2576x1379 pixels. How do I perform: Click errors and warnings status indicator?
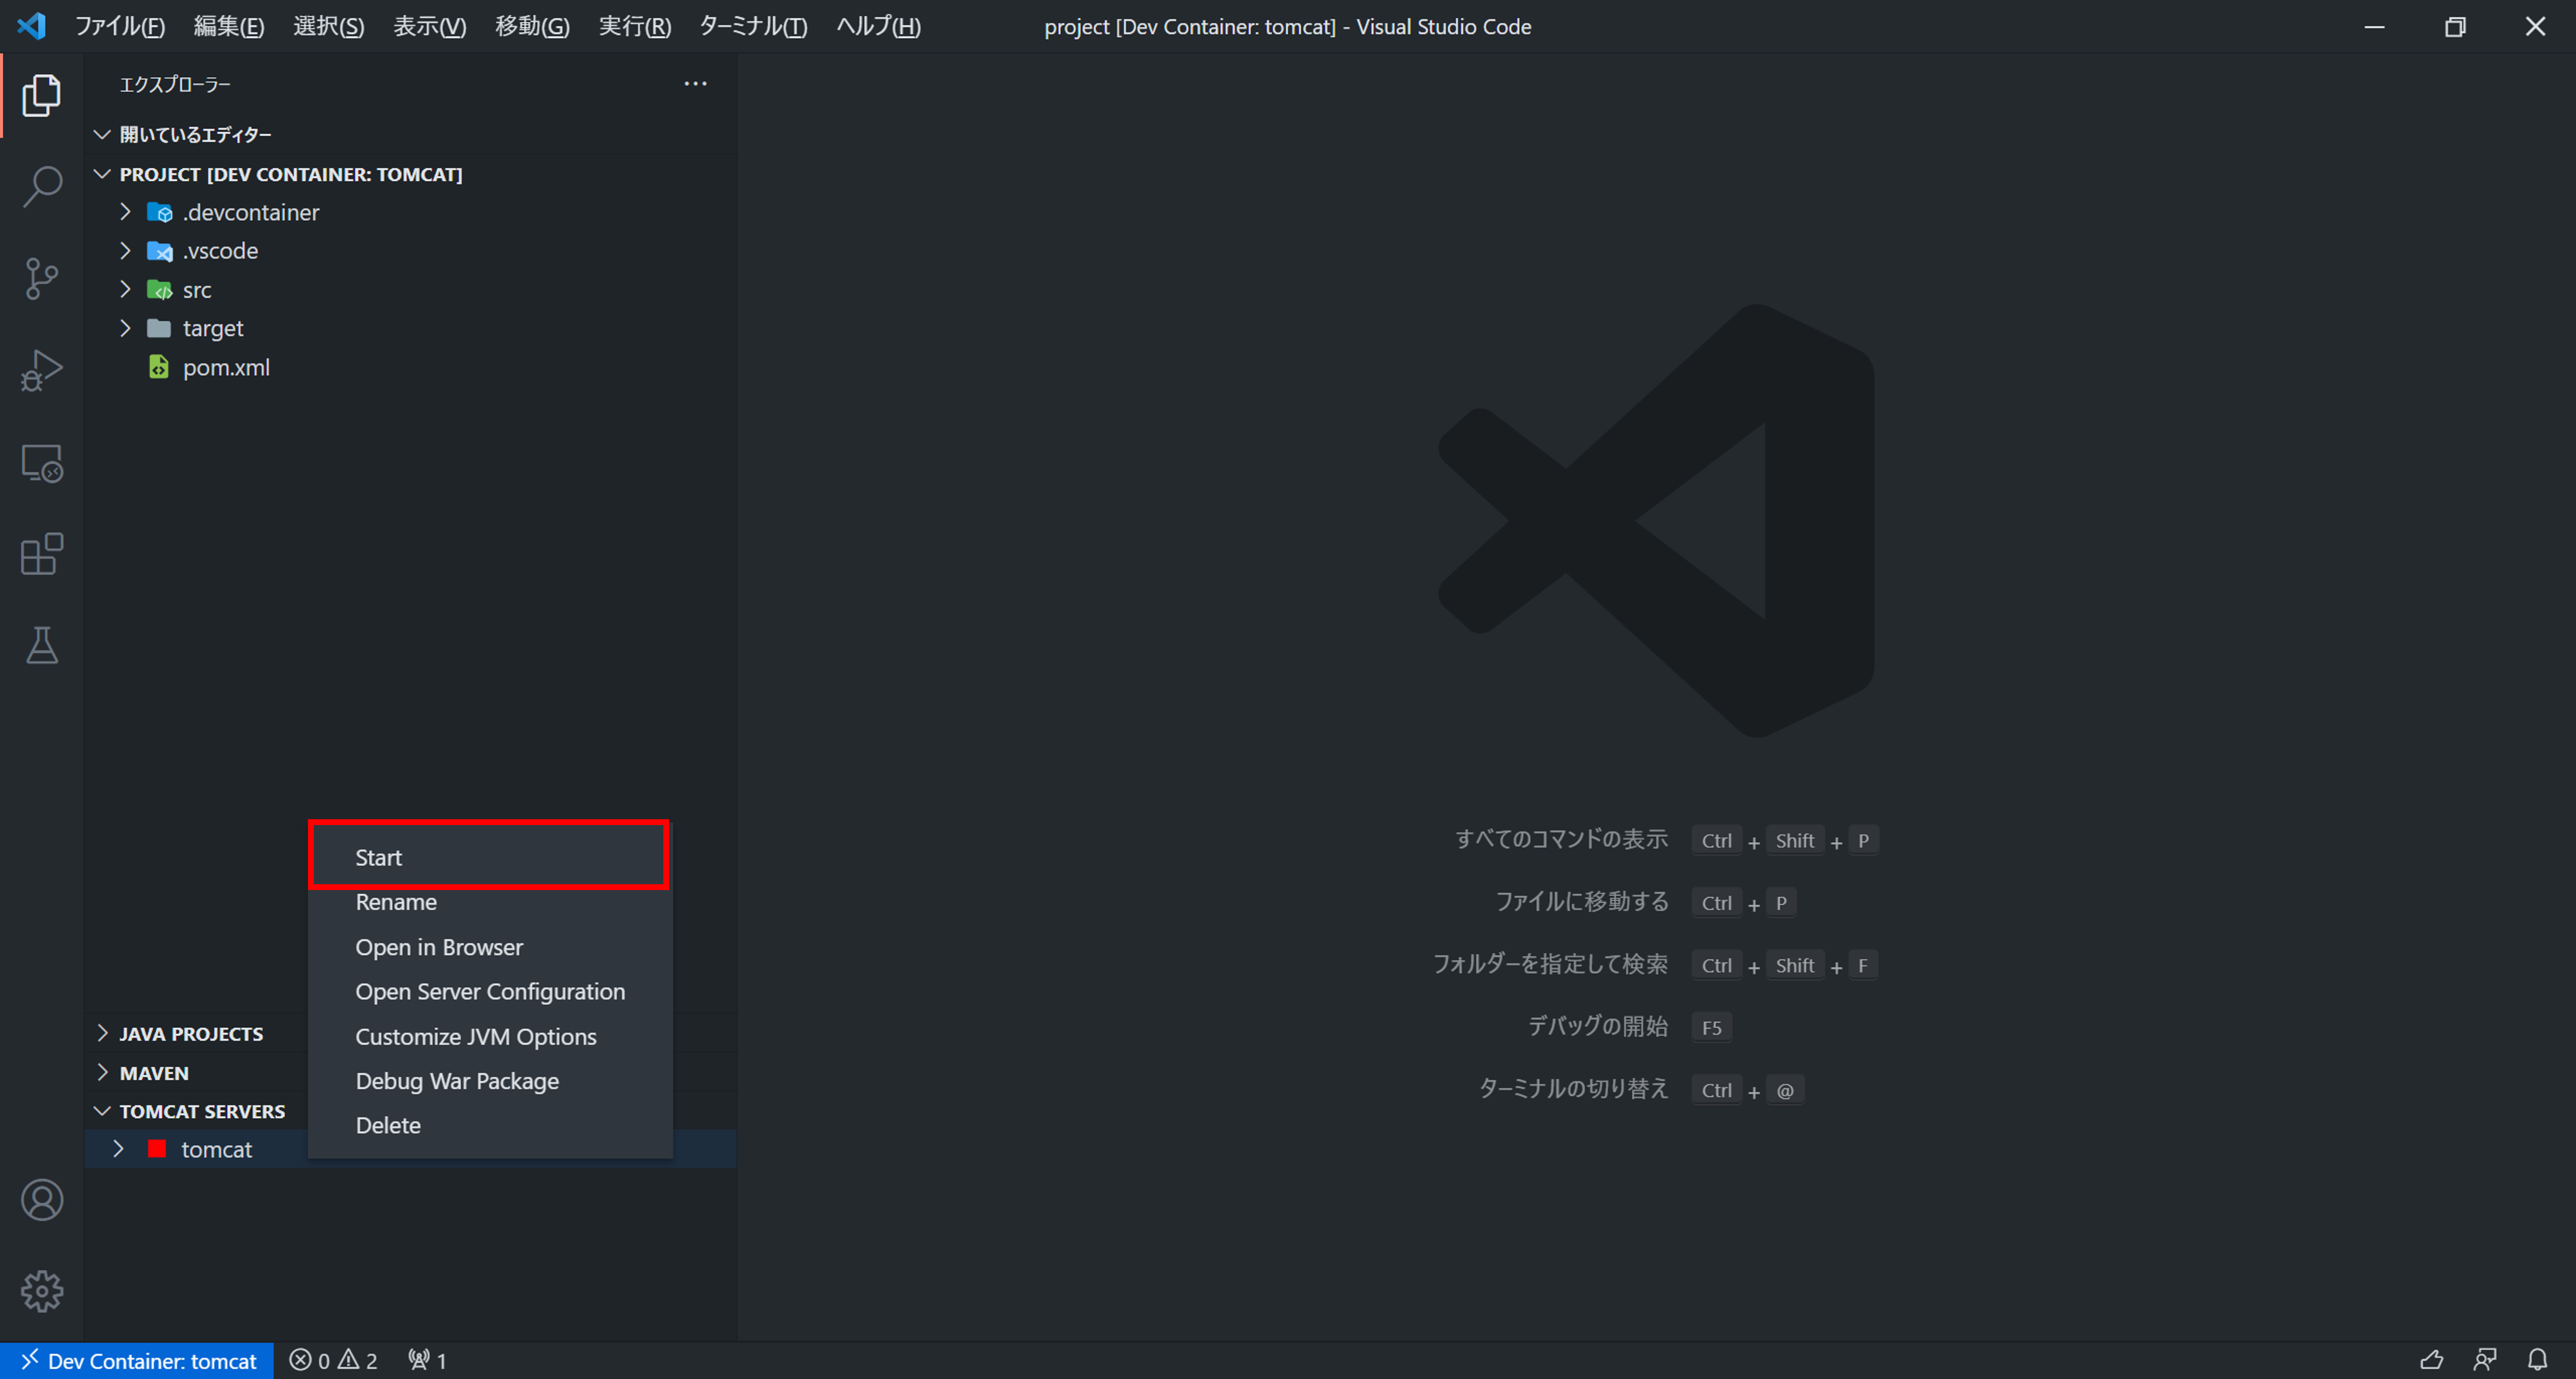pos(333,1360)
